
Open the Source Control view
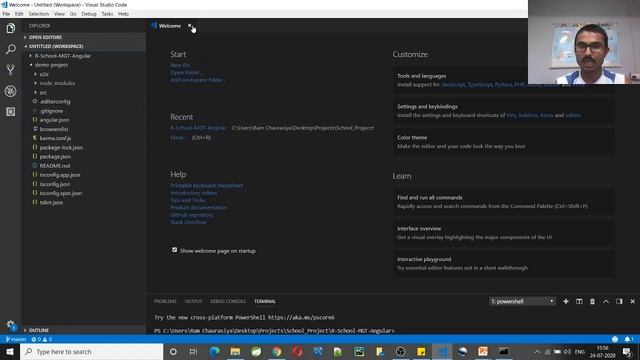(x=11, y=70)
